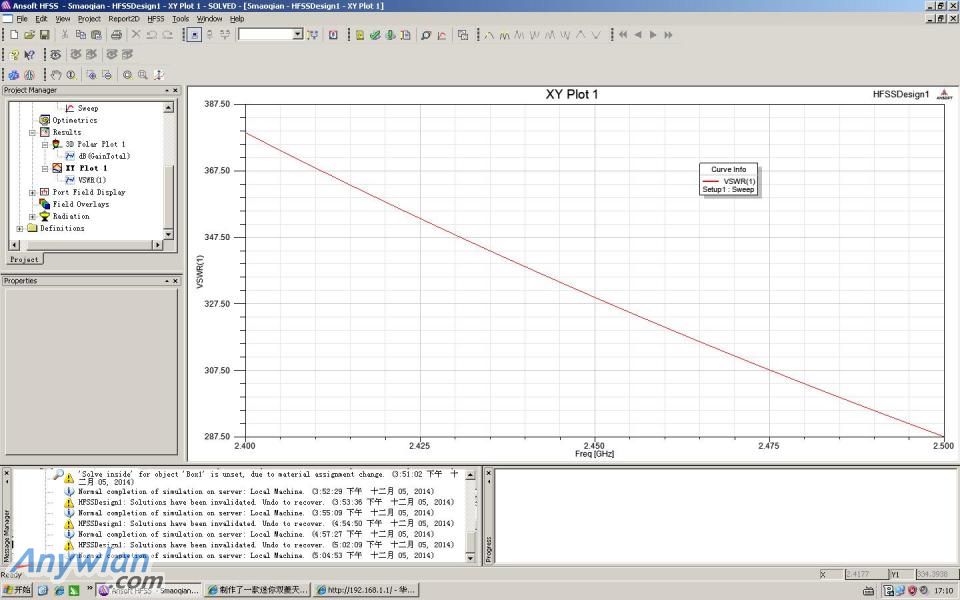The width and height of the screenshot is (960, 600).
Task: Click the message list scroll up arrow
Action: [470, 475]
